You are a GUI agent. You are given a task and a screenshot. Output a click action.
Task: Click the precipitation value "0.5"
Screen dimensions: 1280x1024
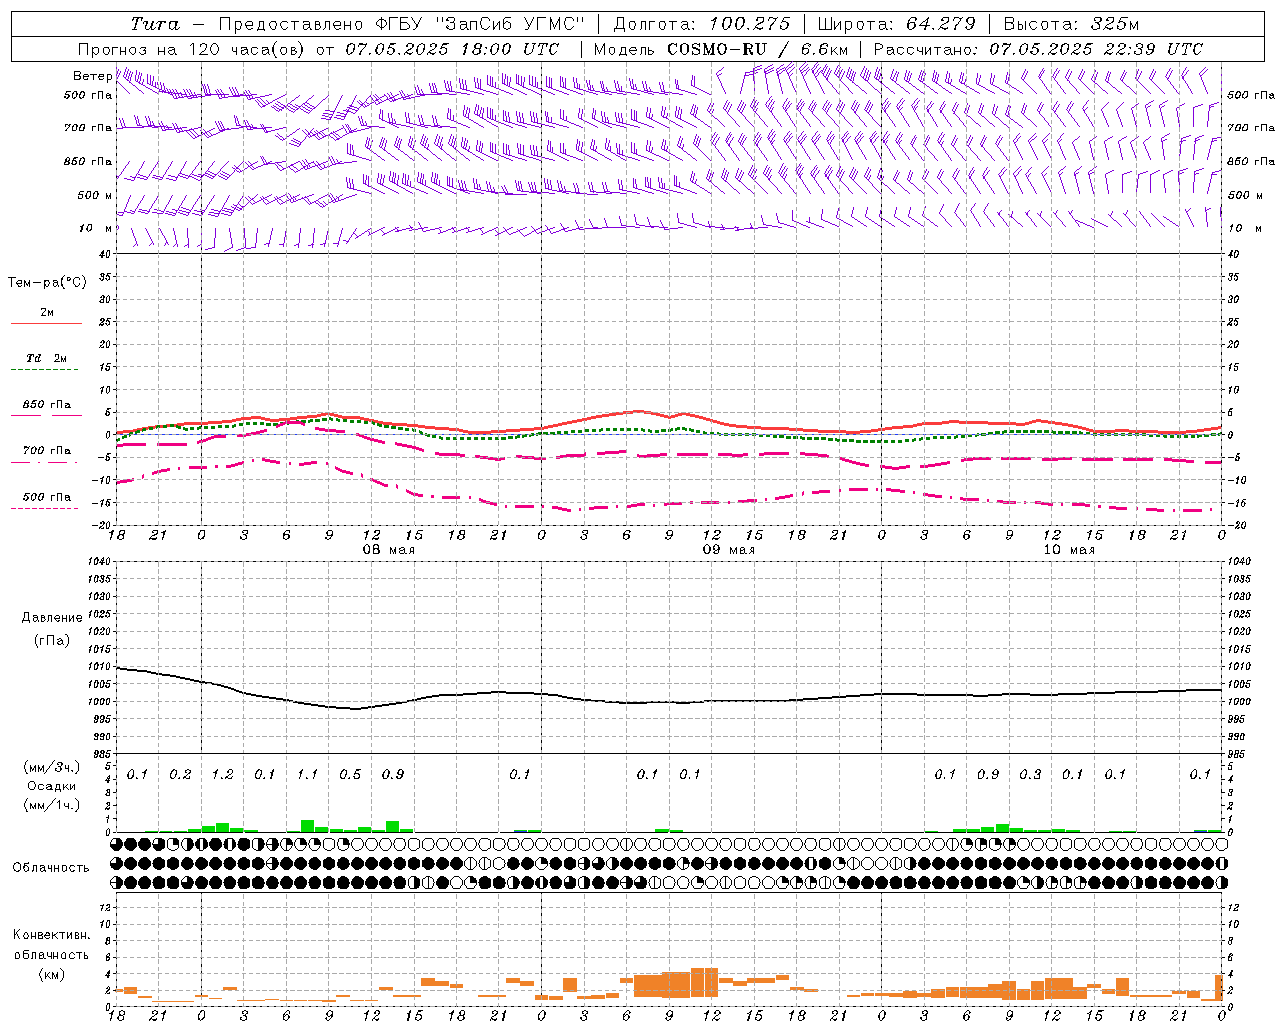coord(350,774)
